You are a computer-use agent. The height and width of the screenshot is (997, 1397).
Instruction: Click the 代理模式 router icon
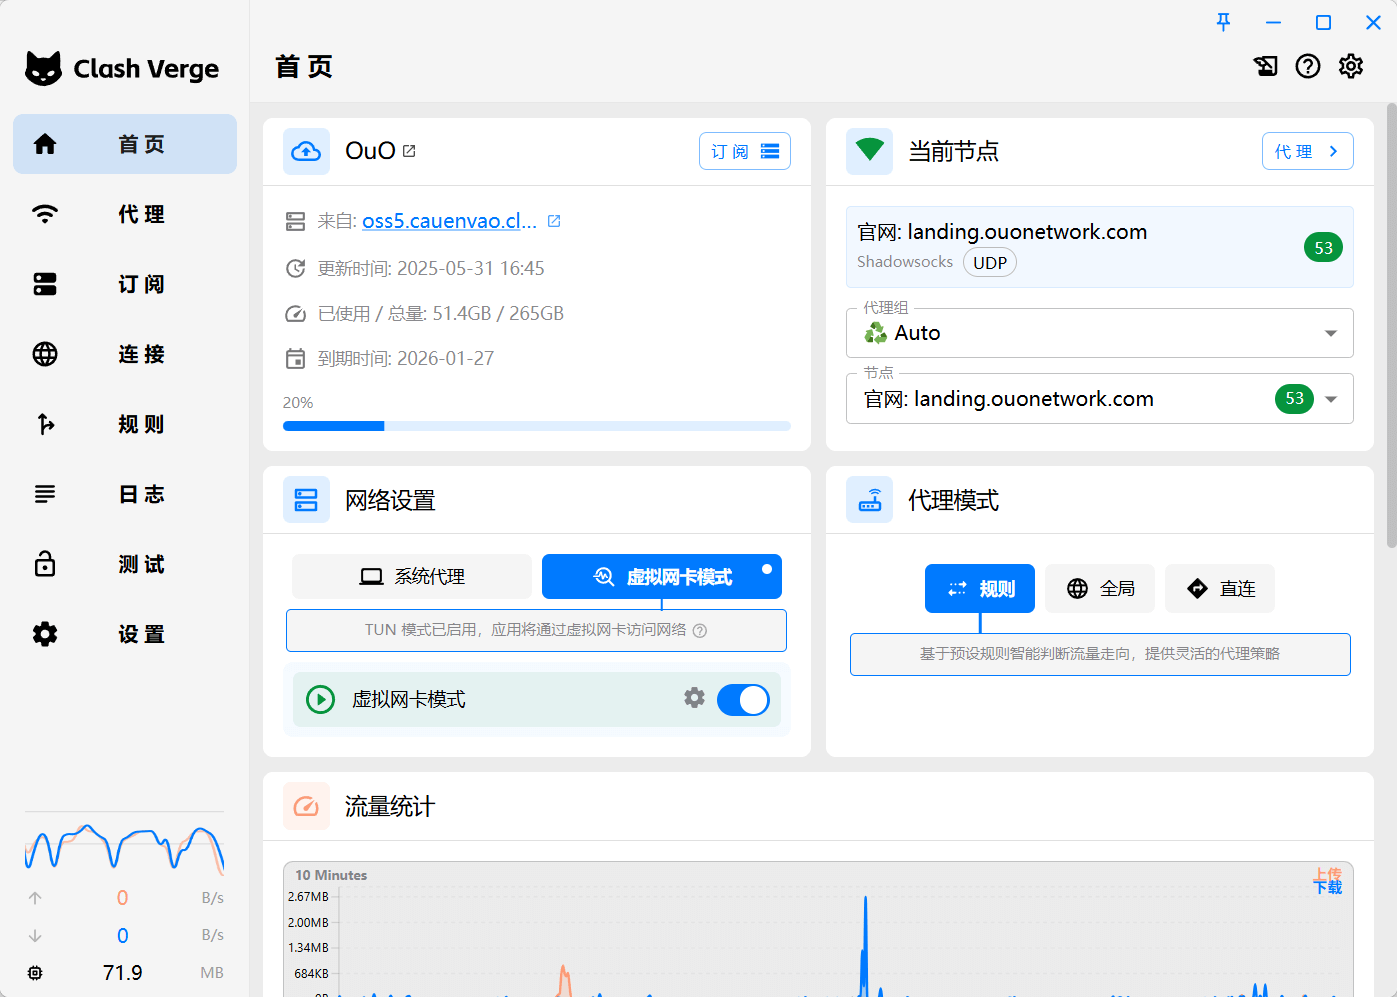(869, 499)
